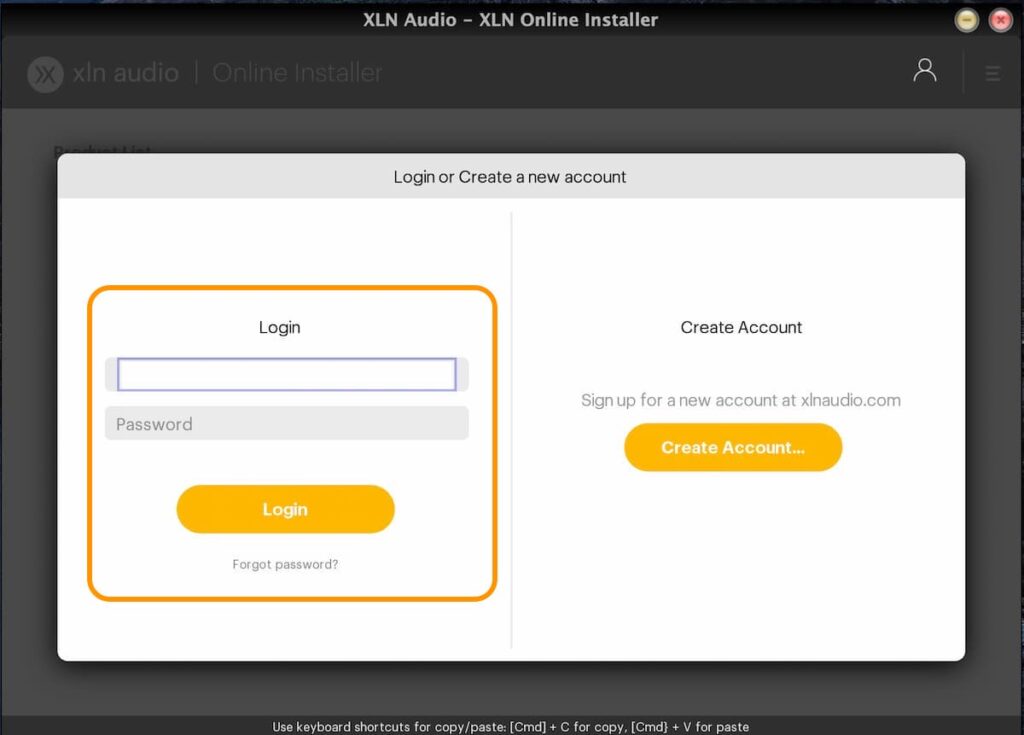Open the hamburger menu in the header
The image size is (1024, 735).
(993, 73)
